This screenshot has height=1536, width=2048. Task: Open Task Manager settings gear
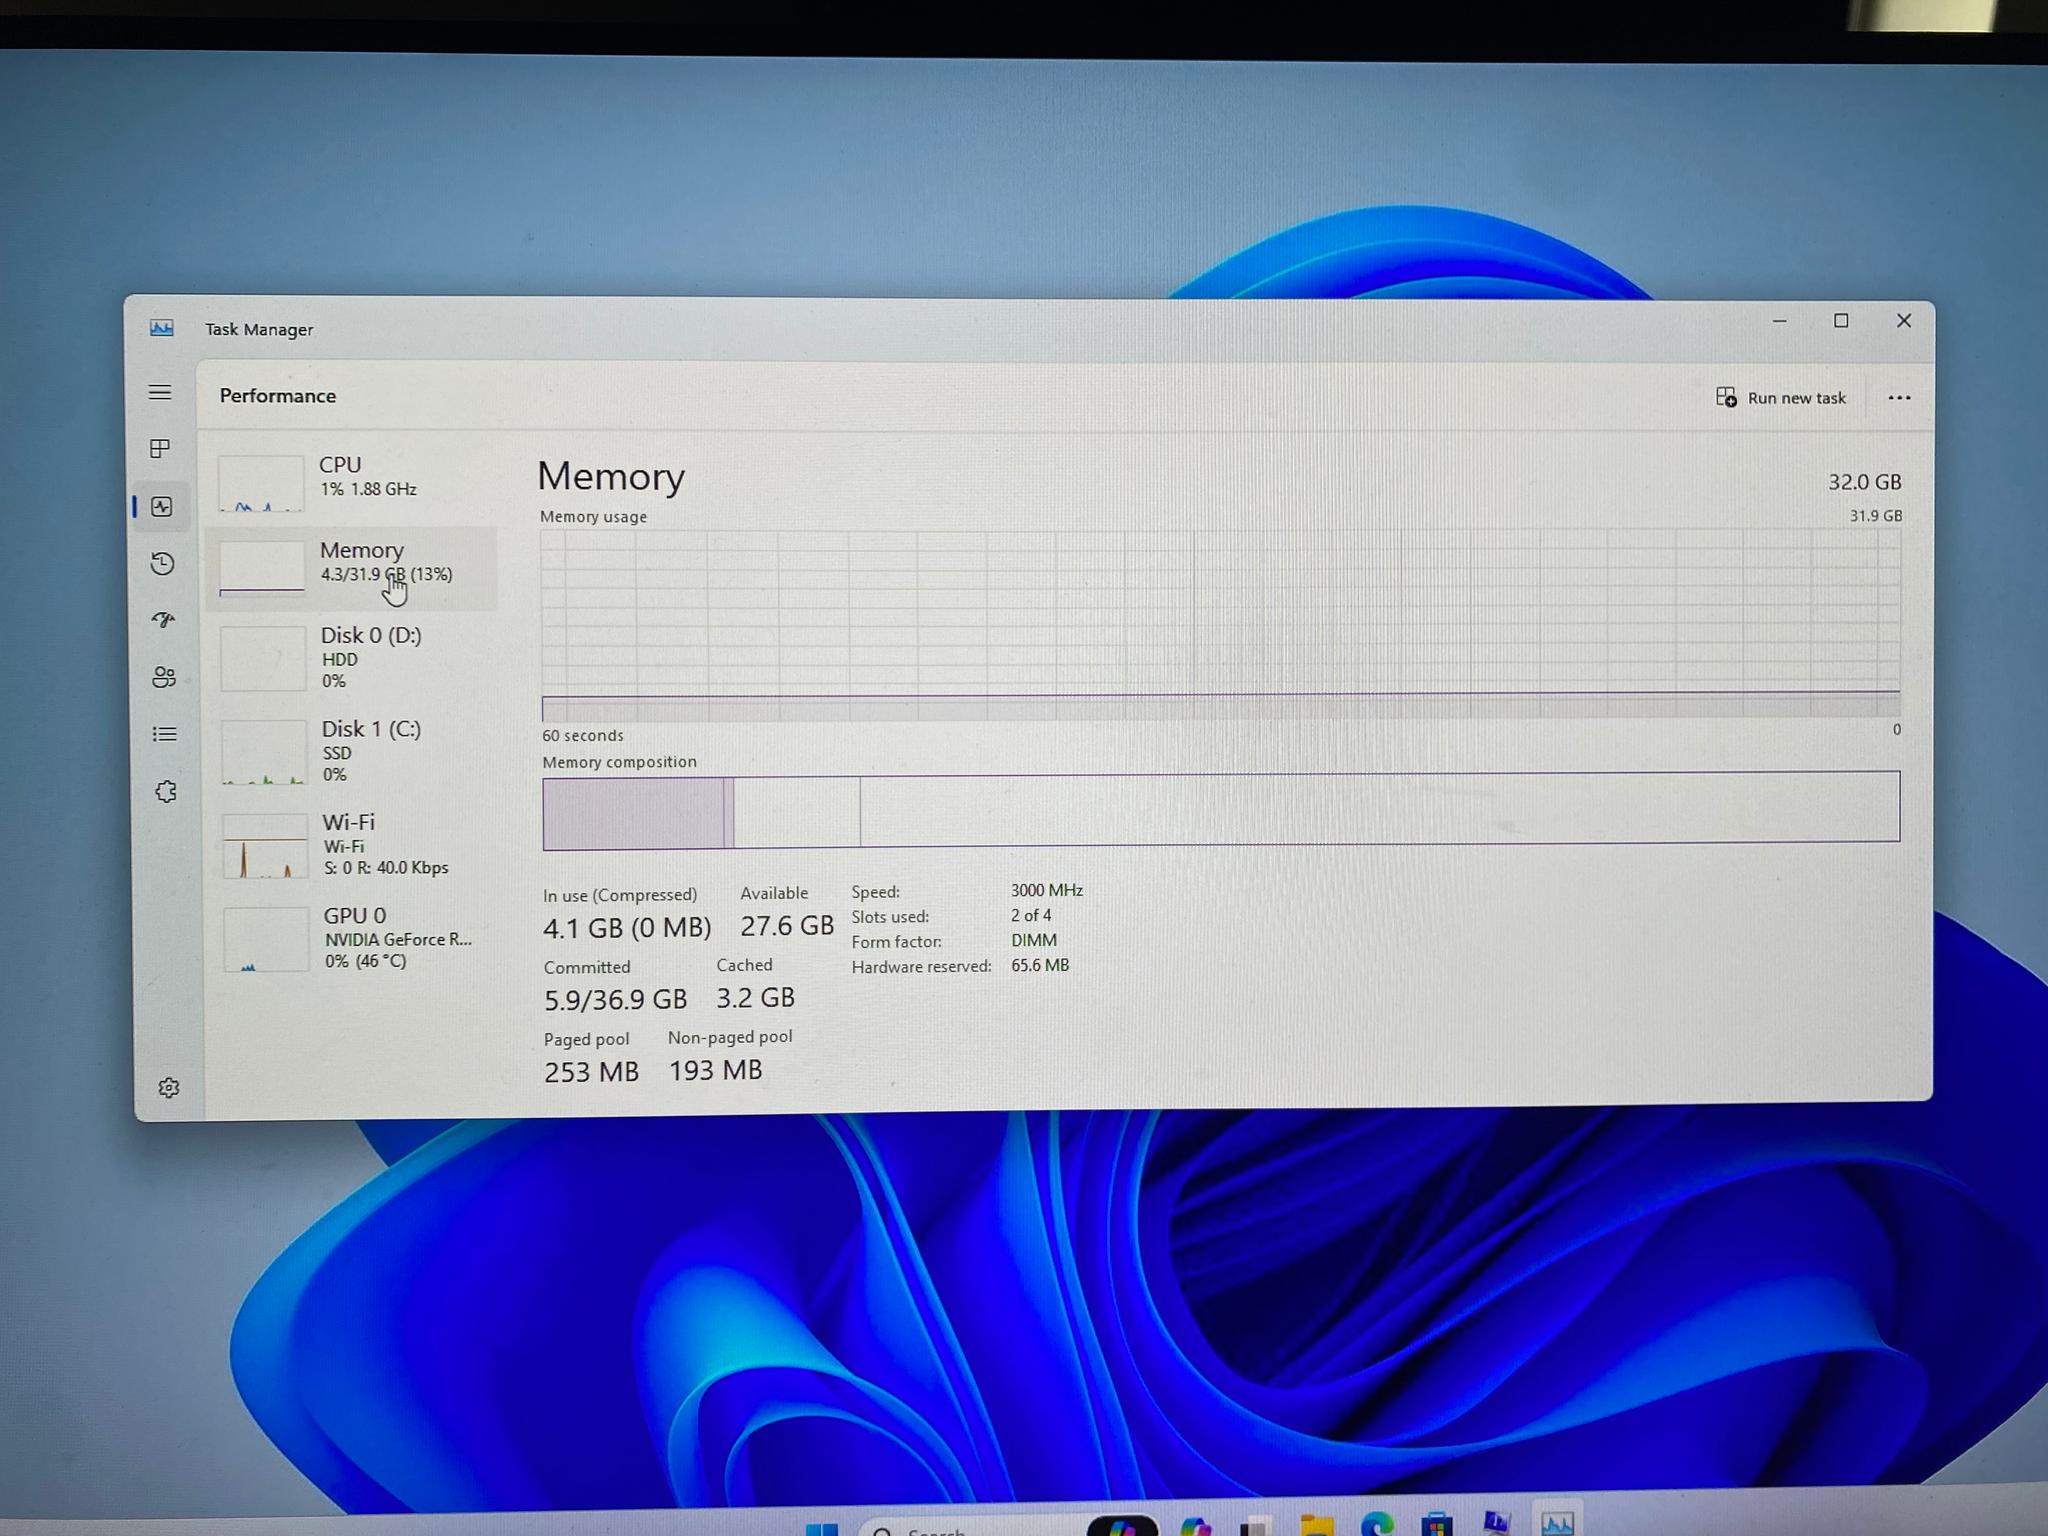coord(169,1087)
